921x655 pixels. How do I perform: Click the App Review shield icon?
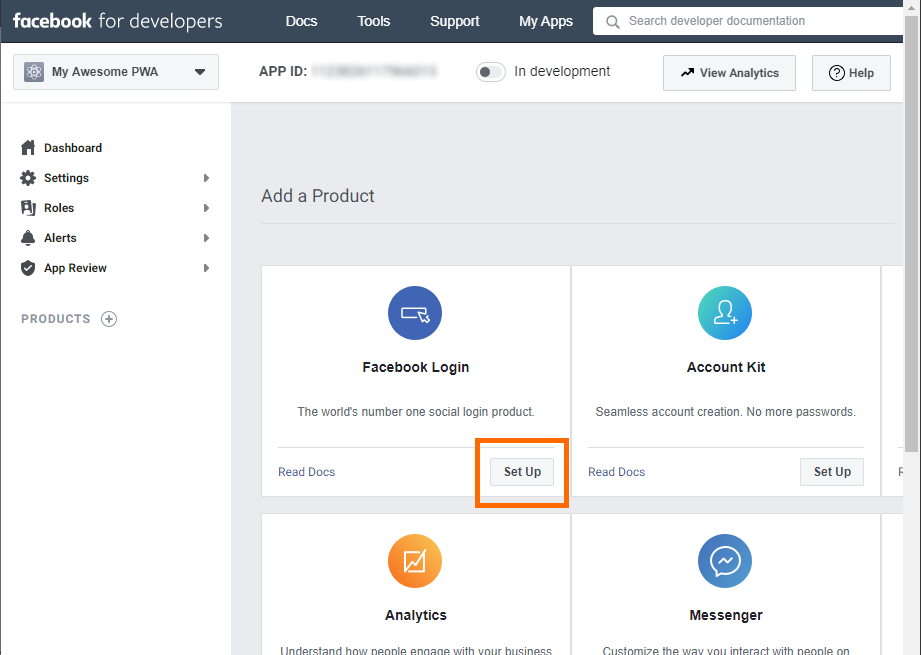(x=28, y=268)
